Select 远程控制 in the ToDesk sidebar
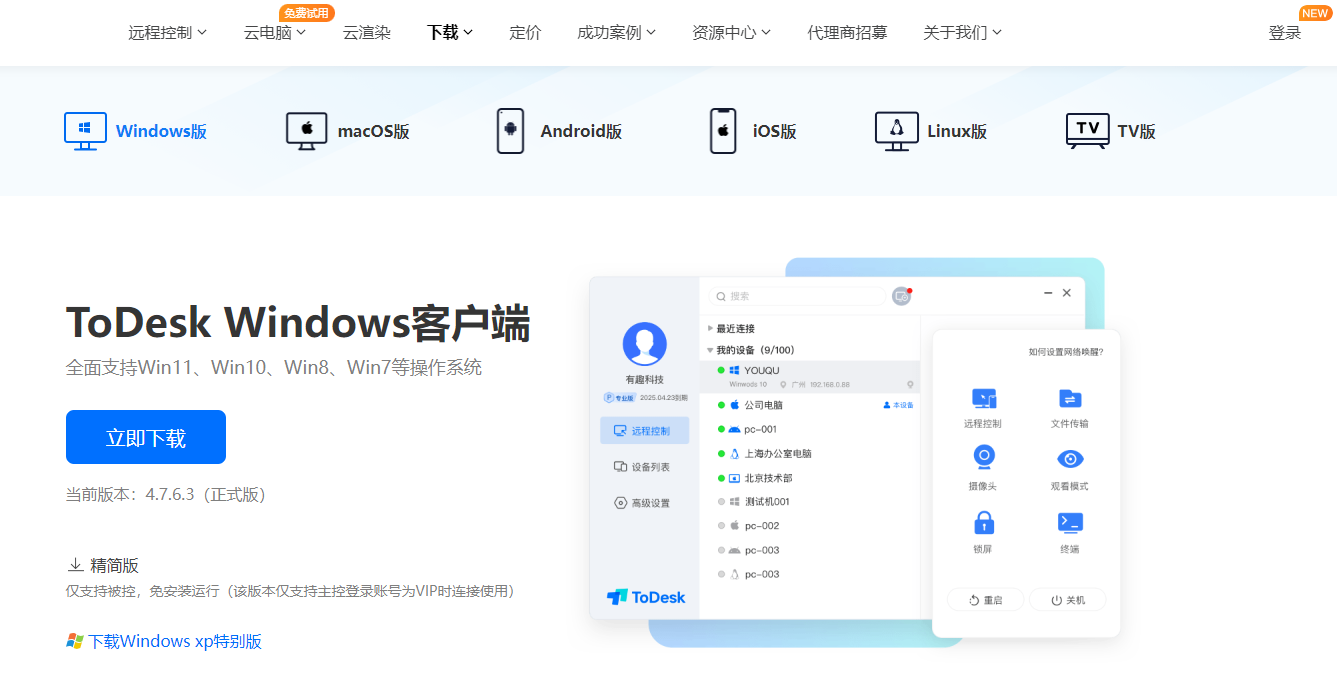1337x677 pixels. tap(644, 431)
